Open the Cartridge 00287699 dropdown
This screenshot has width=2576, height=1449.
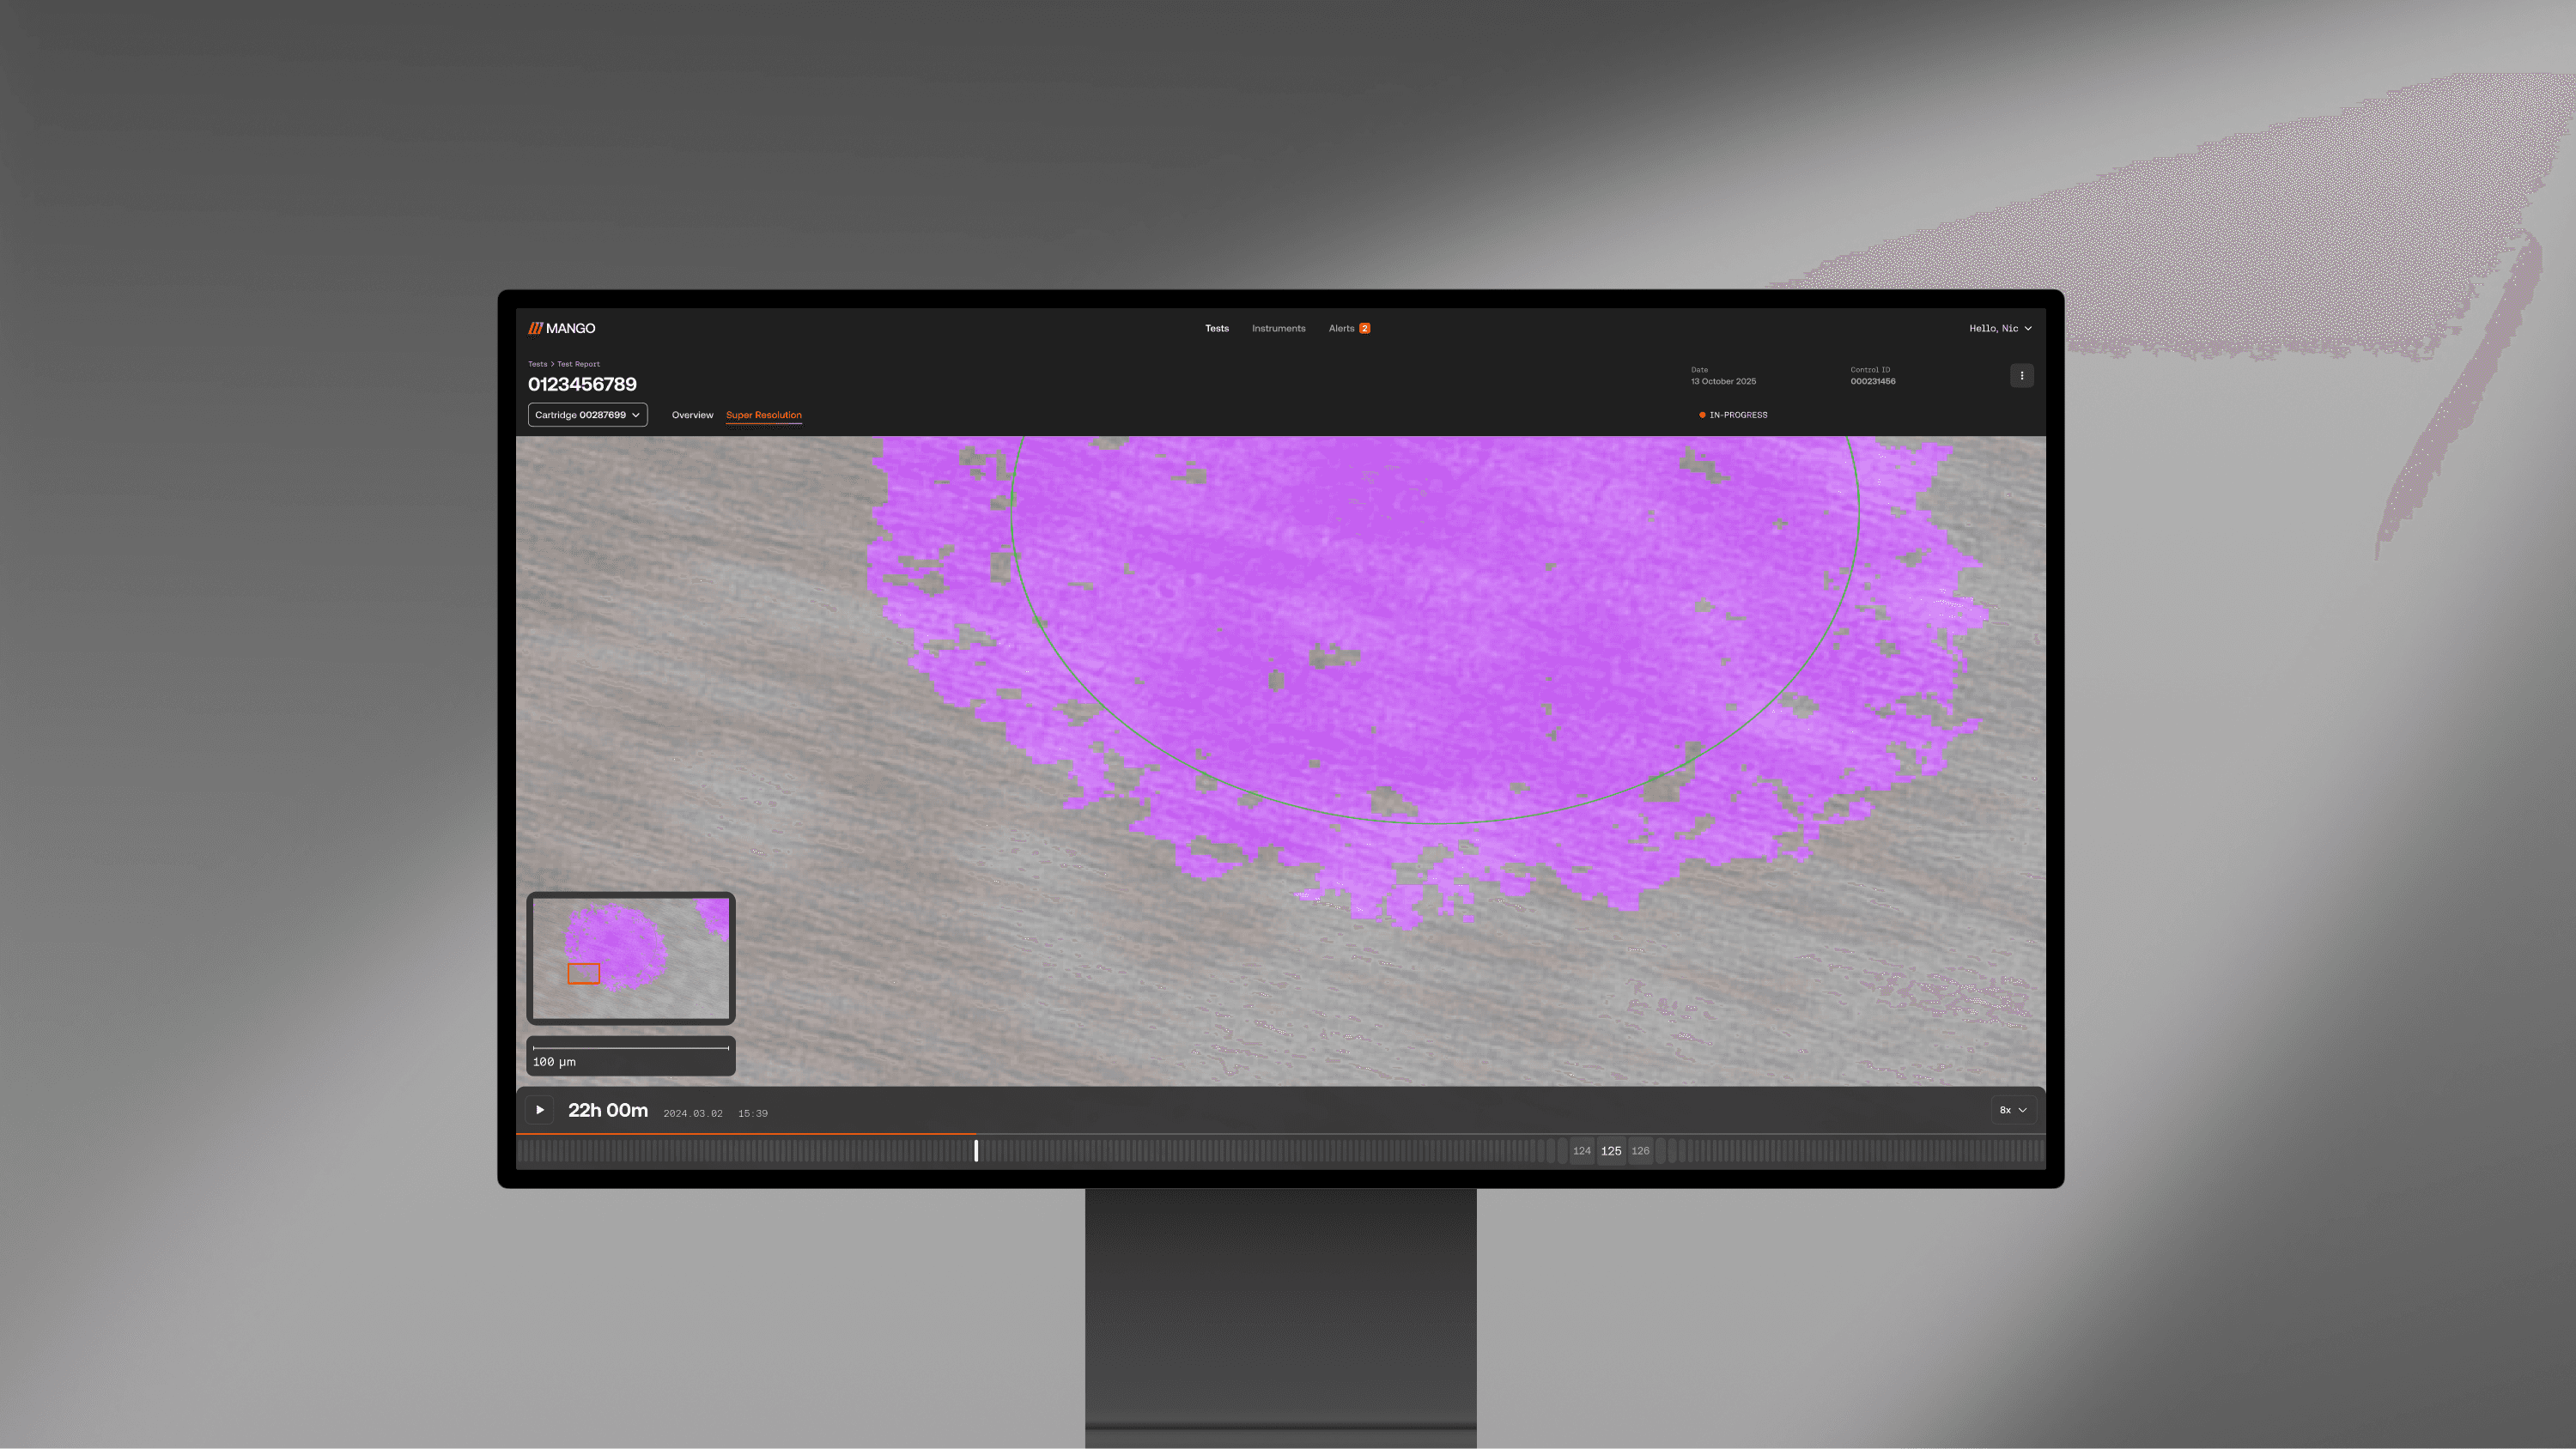click(587, 415)
